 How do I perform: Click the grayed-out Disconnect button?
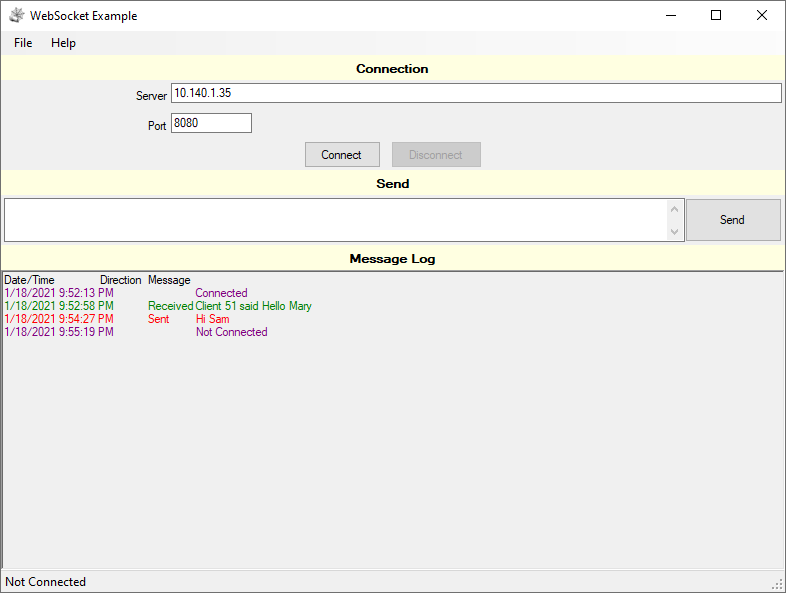(436, 154)
